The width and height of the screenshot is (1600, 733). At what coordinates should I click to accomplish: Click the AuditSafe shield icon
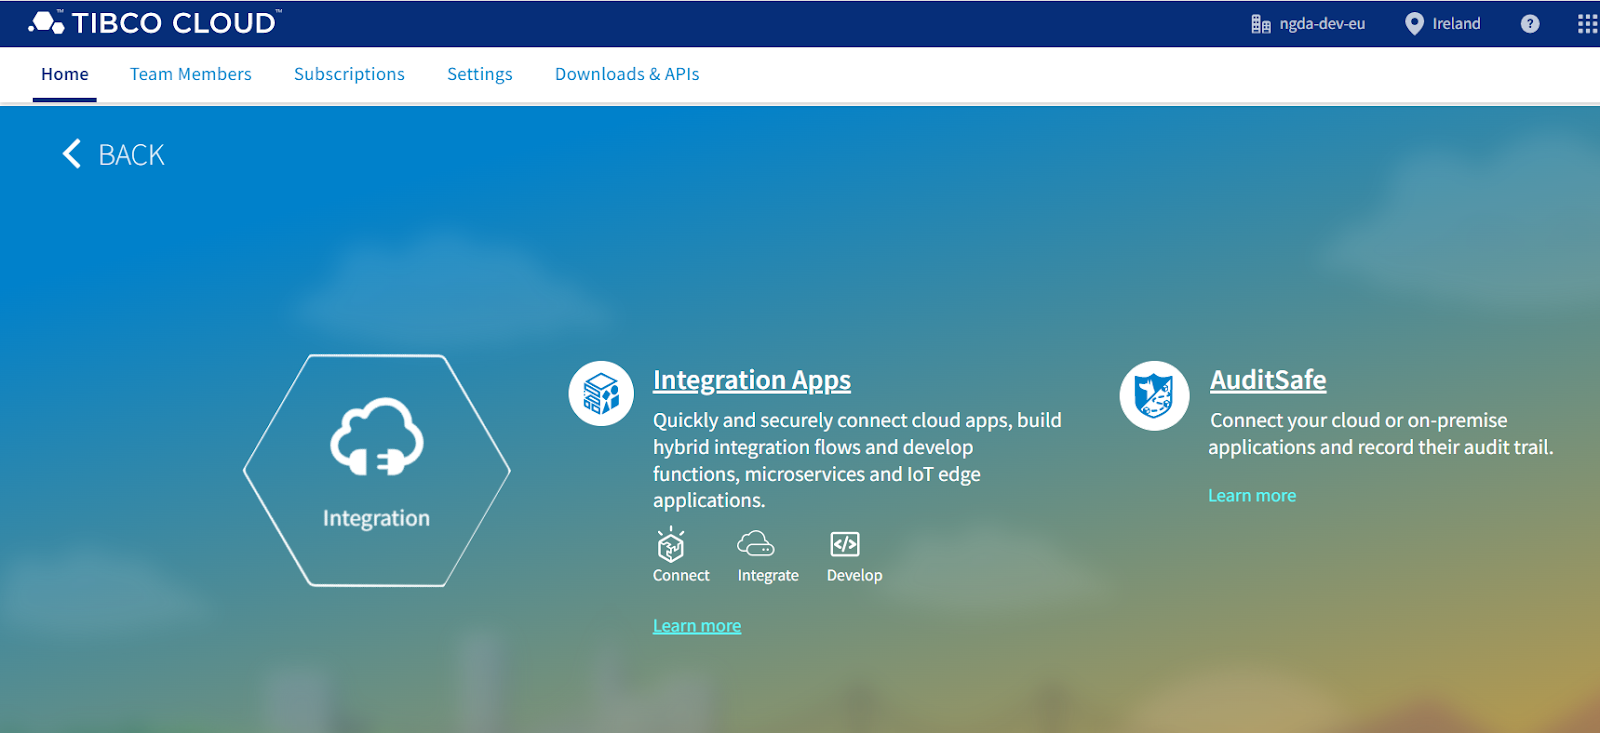(1154, 396)
